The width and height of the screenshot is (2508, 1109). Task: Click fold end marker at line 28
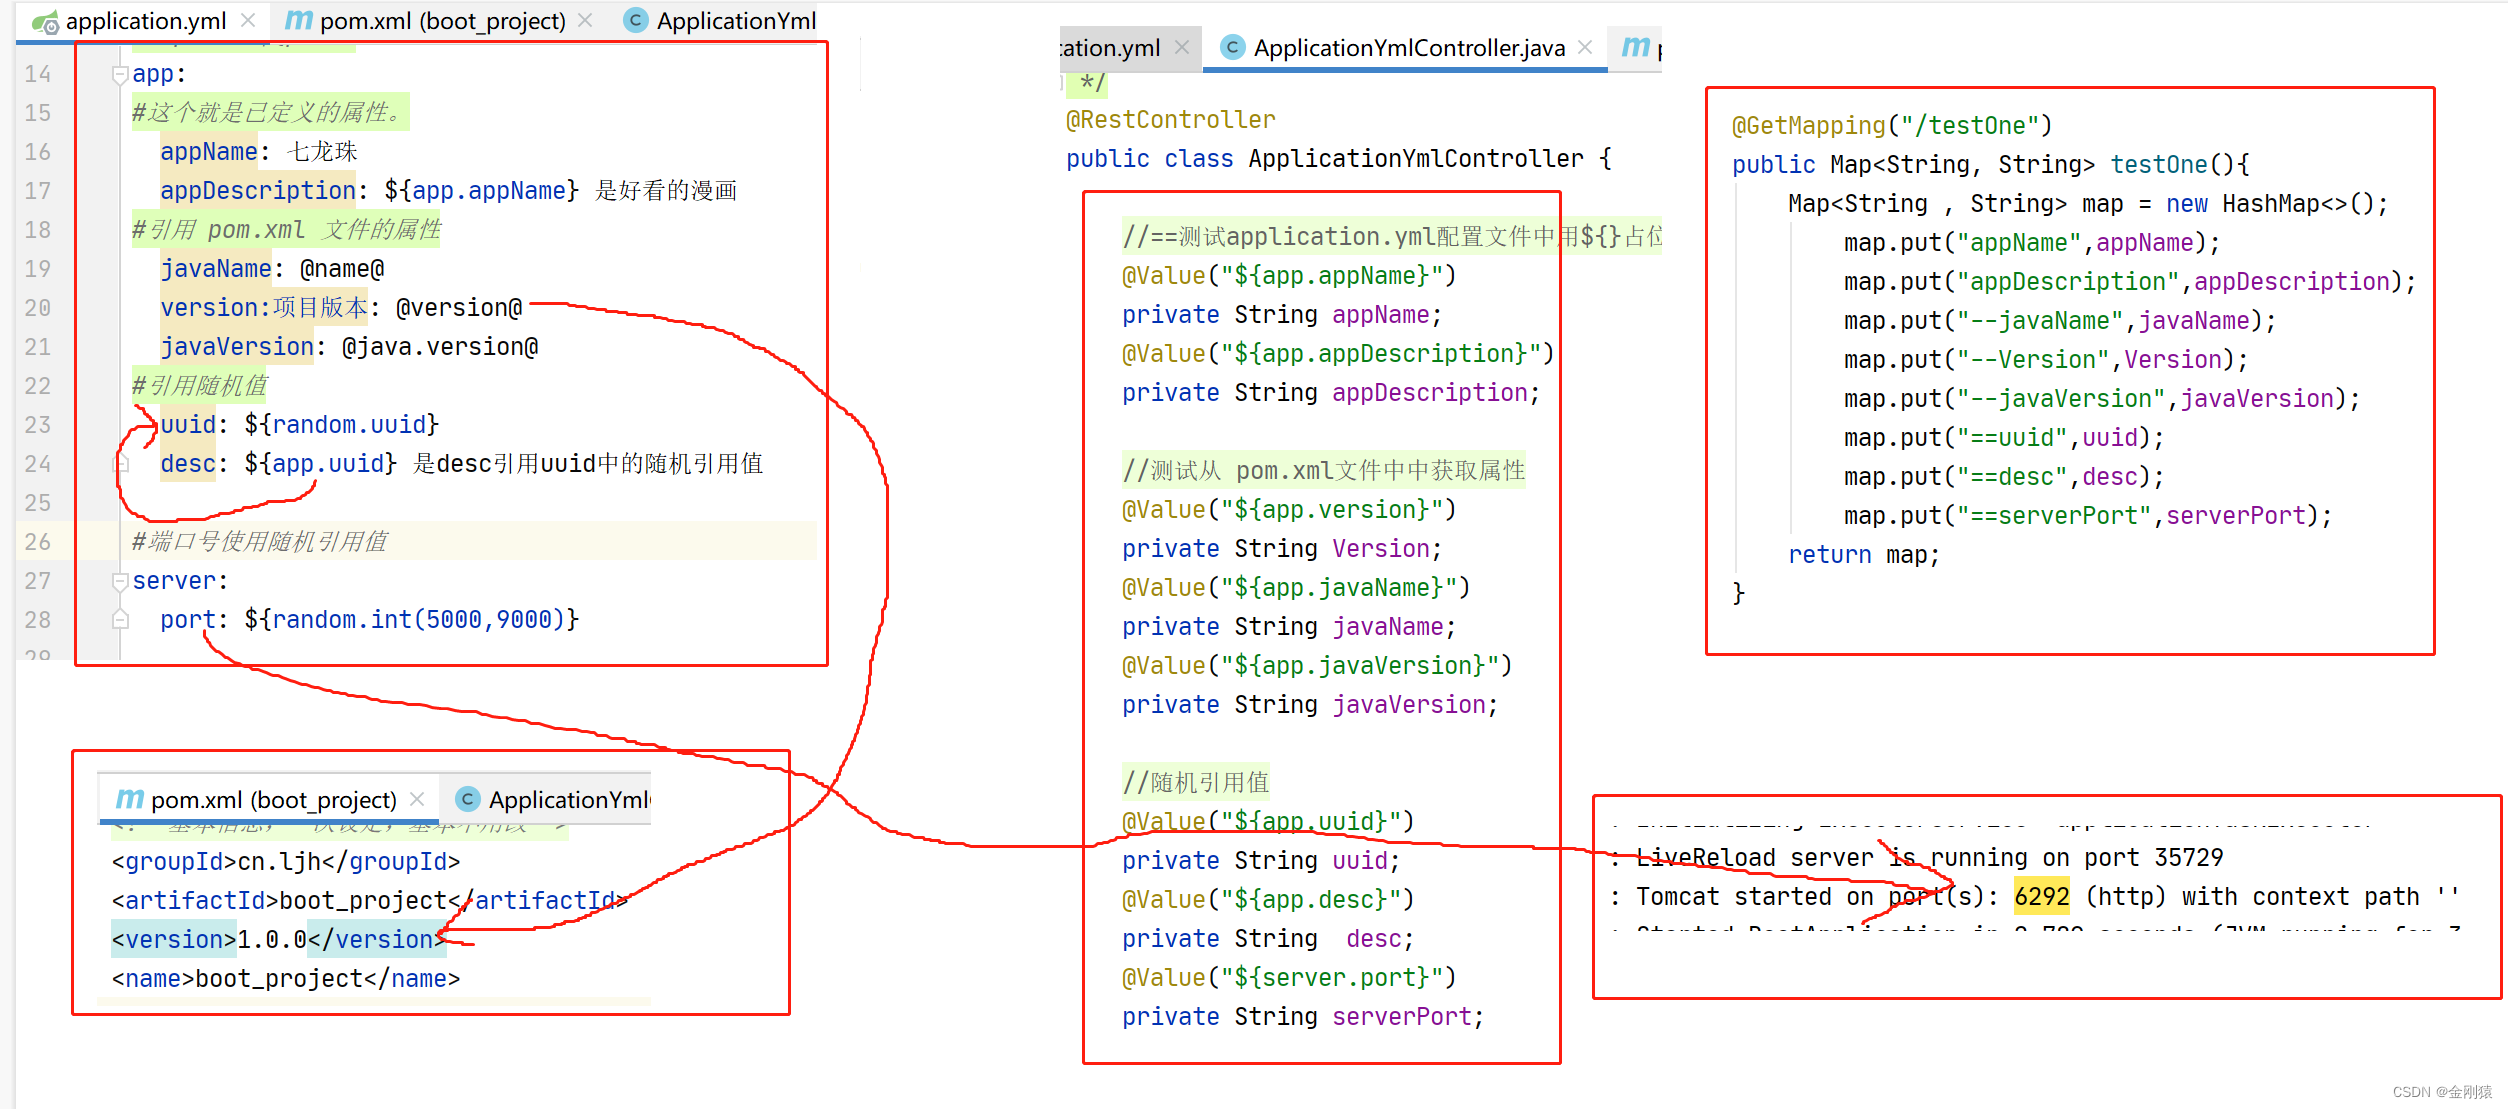pyautogui.click(x=120, y=619)
